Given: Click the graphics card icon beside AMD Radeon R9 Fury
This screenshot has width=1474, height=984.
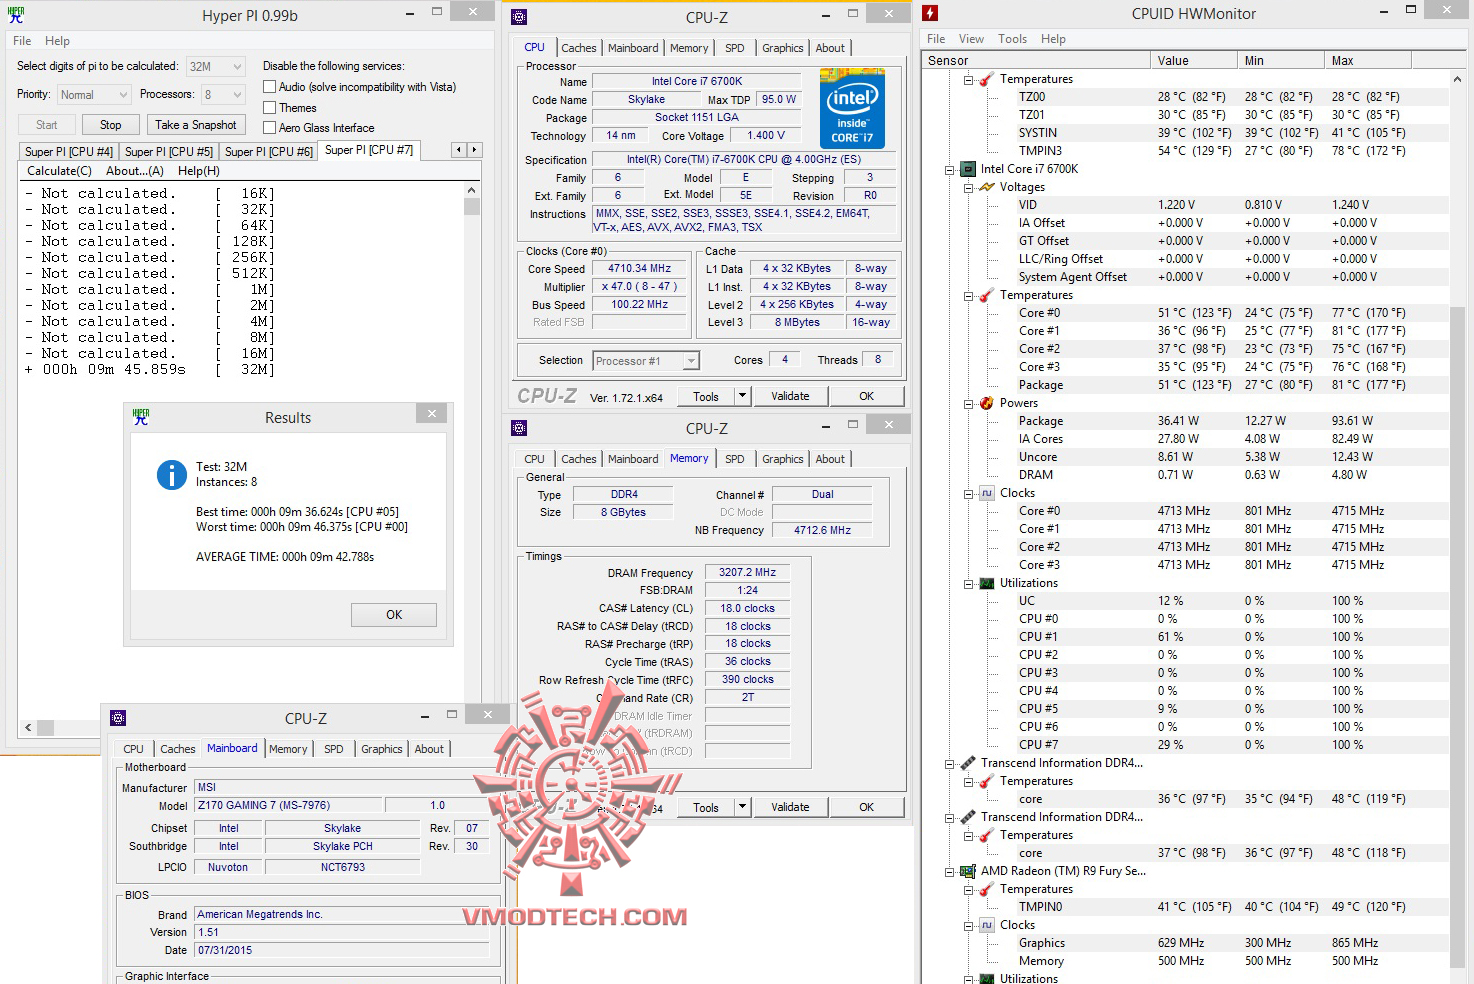Looking at the screenshot, I should click(968, 871).
